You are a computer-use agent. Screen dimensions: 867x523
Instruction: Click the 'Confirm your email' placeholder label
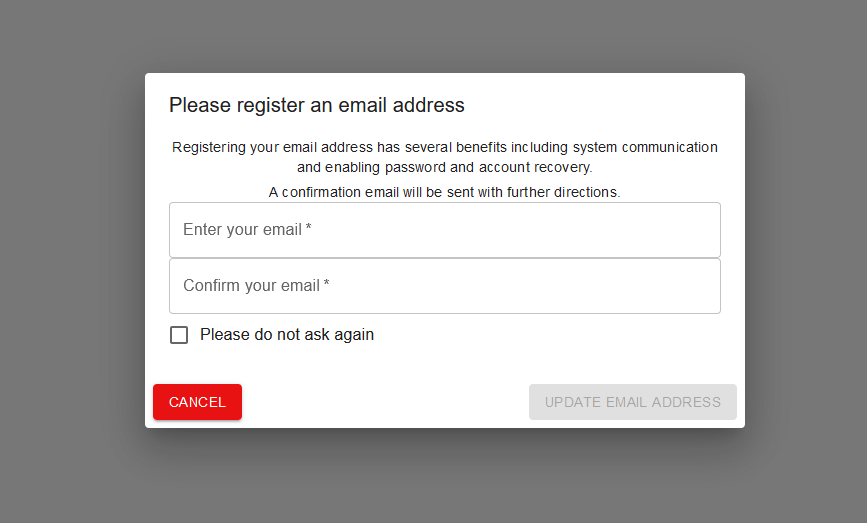coord(251,286)
